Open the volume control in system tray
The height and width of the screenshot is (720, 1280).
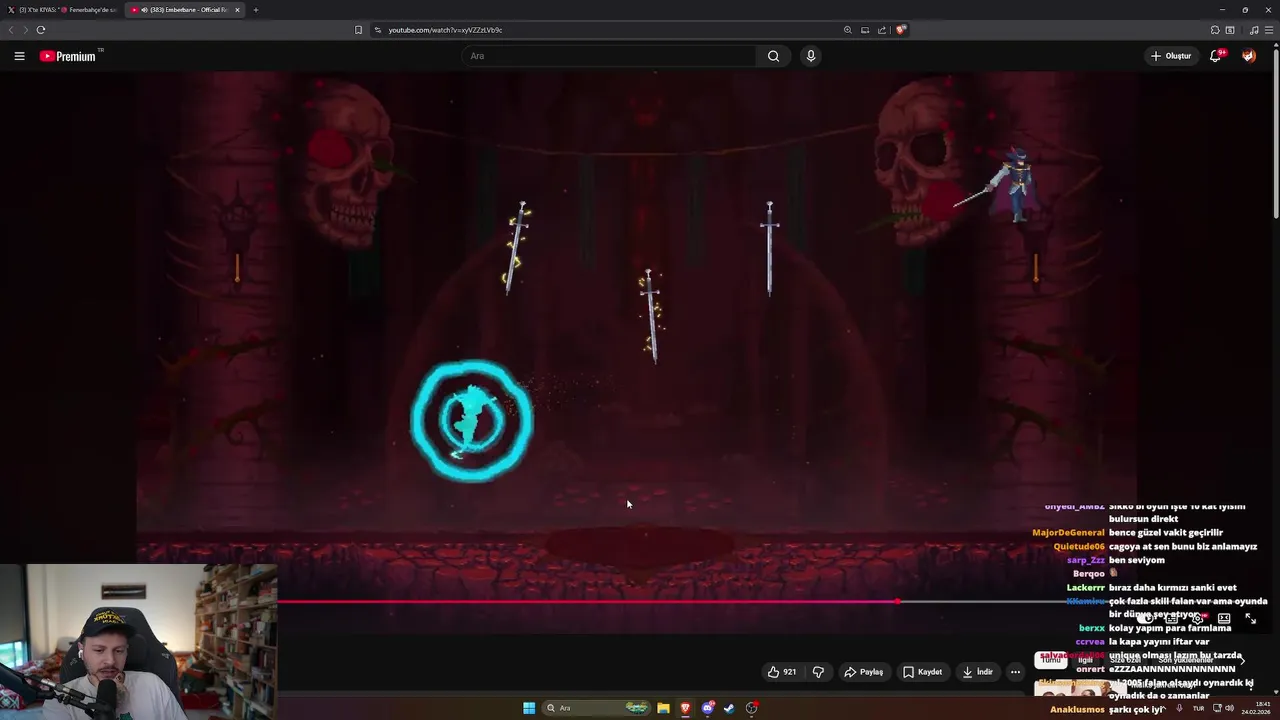[1229, 708]
